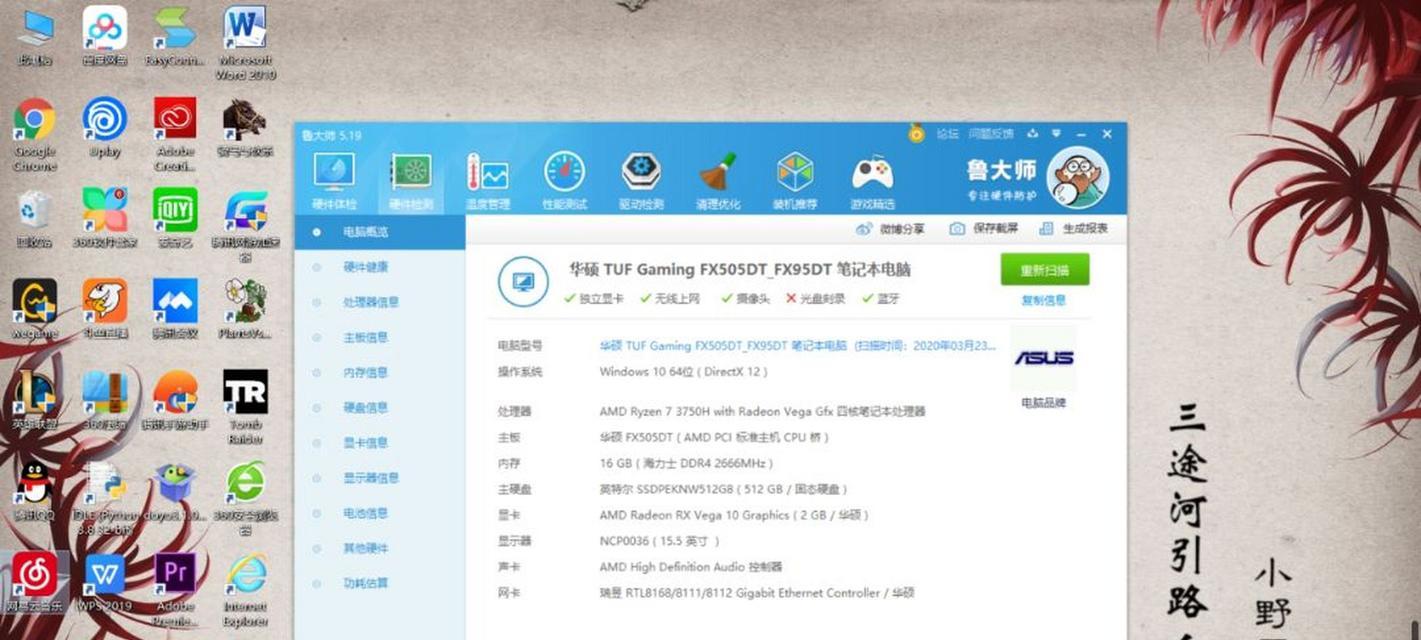Click the AMD Ryzen 7 3750H processor text
The width and height of the screenshot is (1421, 640).
click(x=762, y=411)
